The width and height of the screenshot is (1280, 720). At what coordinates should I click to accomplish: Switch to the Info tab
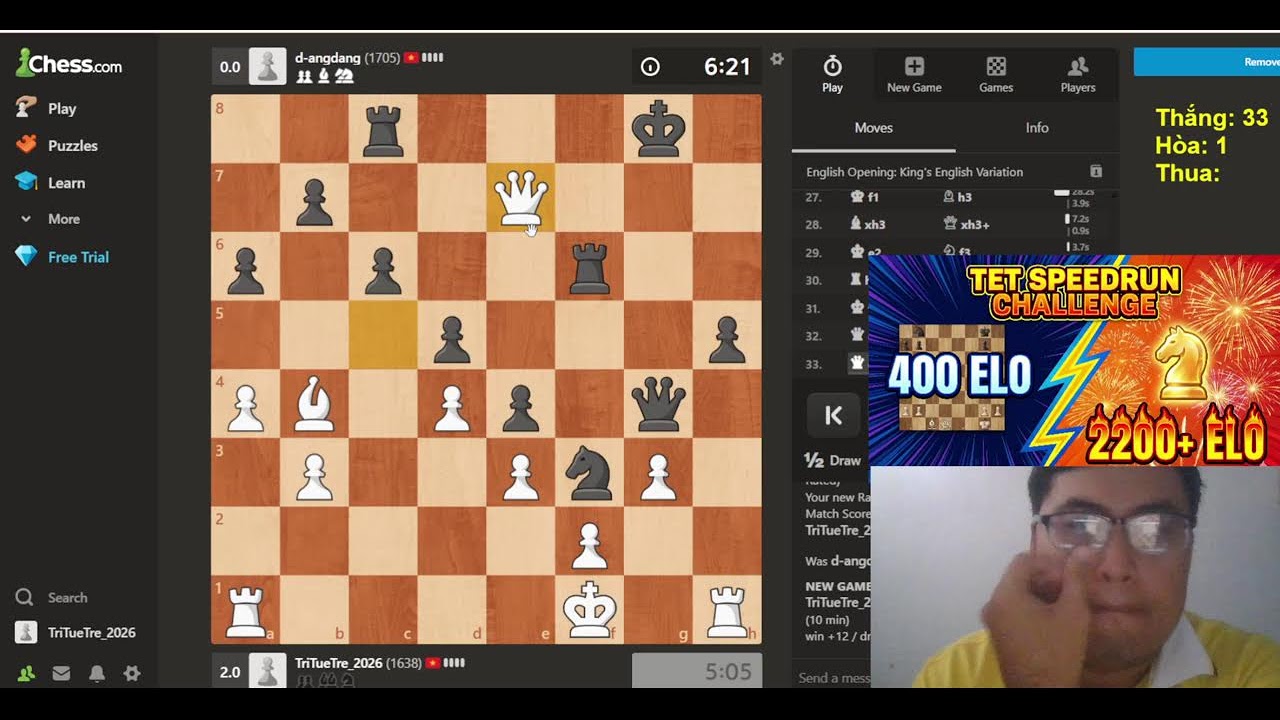1037,128
